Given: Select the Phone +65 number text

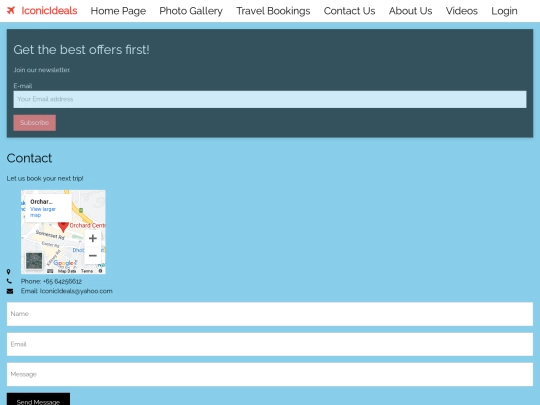Looking at the screenshot, I should (51, 281).
